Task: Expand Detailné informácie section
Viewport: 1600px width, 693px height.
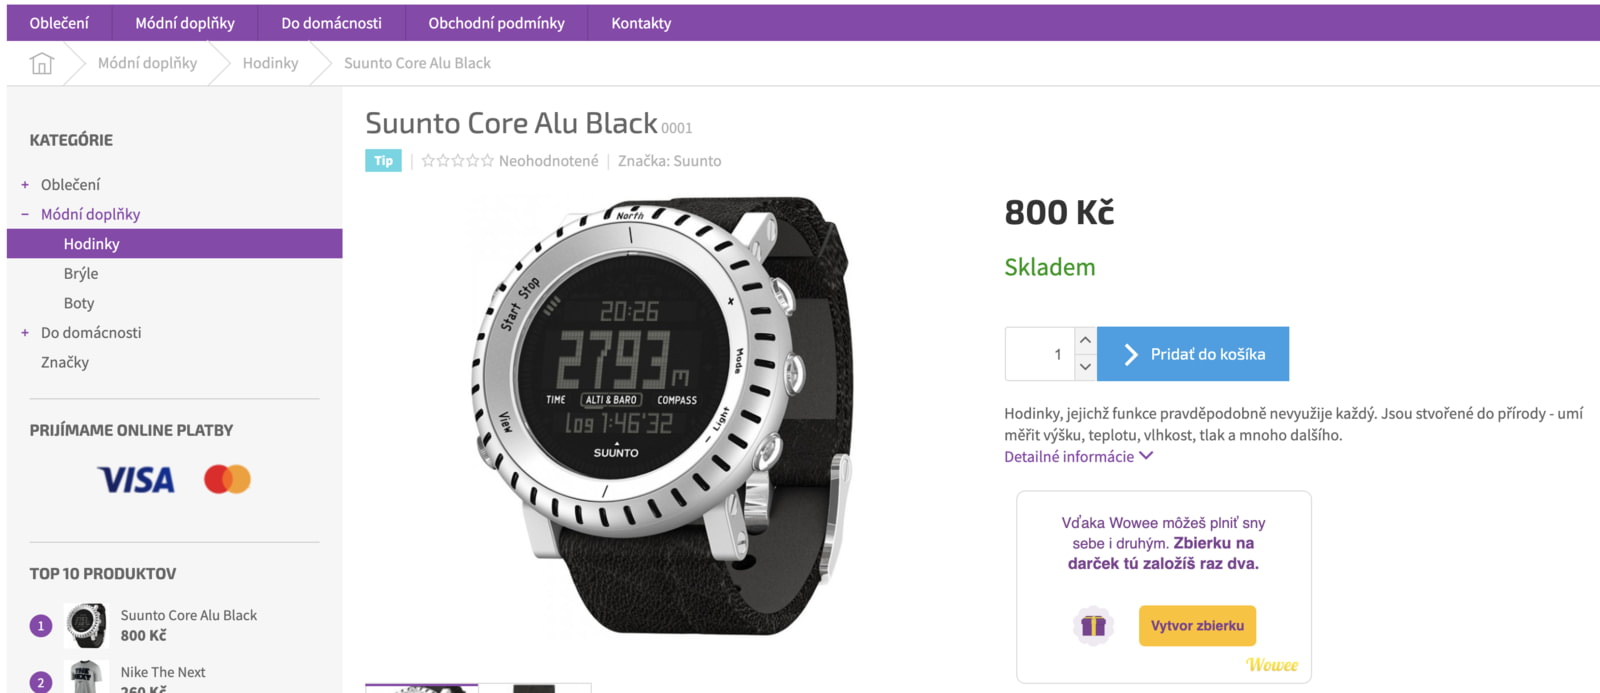Action: [1078, 456]
